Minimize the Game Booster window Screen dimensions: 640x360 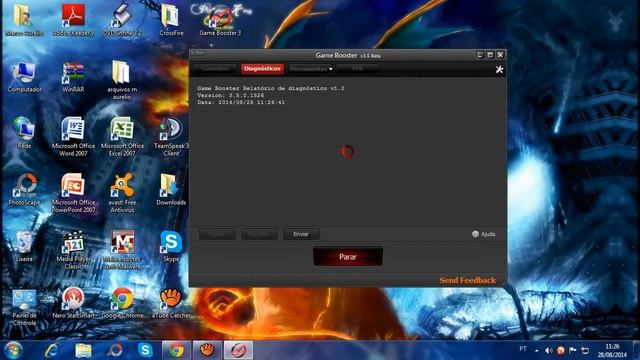pyautogui.click(x=480, y=55)
